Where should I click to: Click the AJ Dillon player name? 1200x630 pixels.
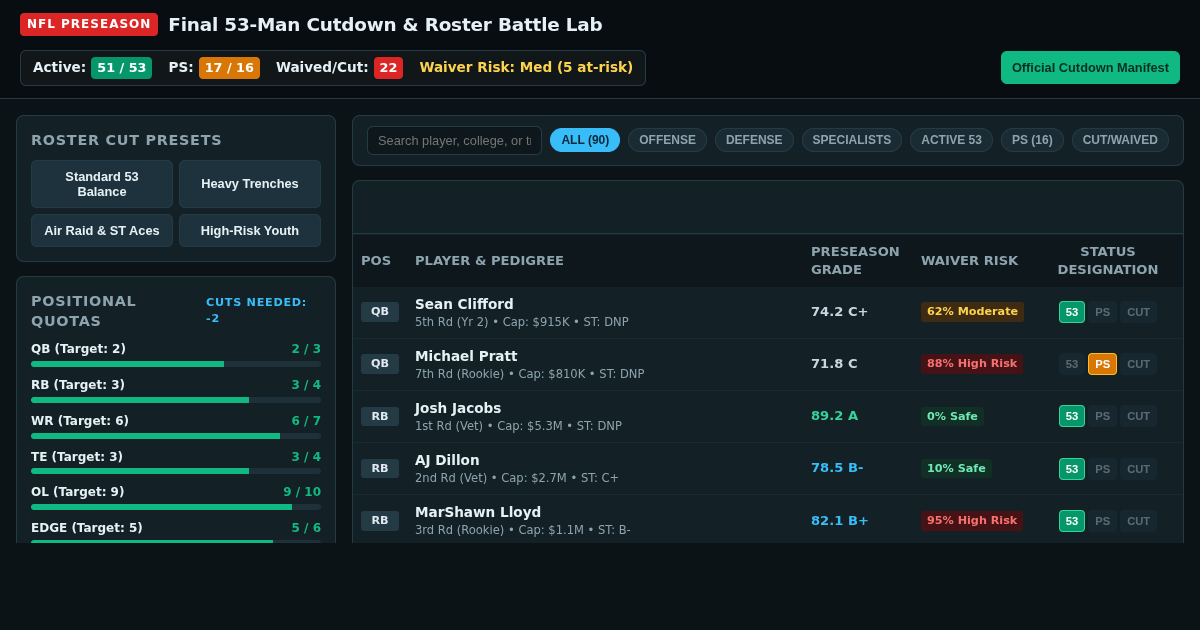447,460
